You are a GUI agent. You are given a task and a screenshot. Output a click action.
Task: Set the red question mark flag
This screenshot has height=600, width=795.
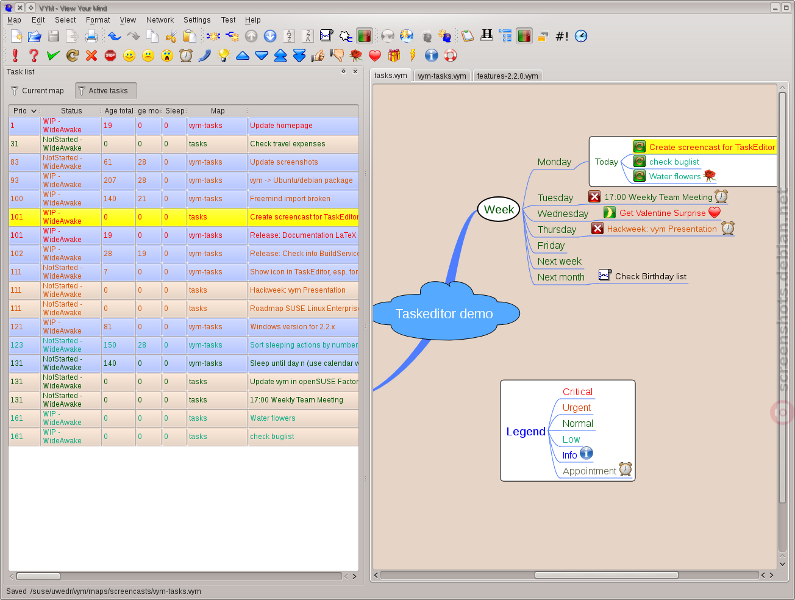(x=33, y=55)
